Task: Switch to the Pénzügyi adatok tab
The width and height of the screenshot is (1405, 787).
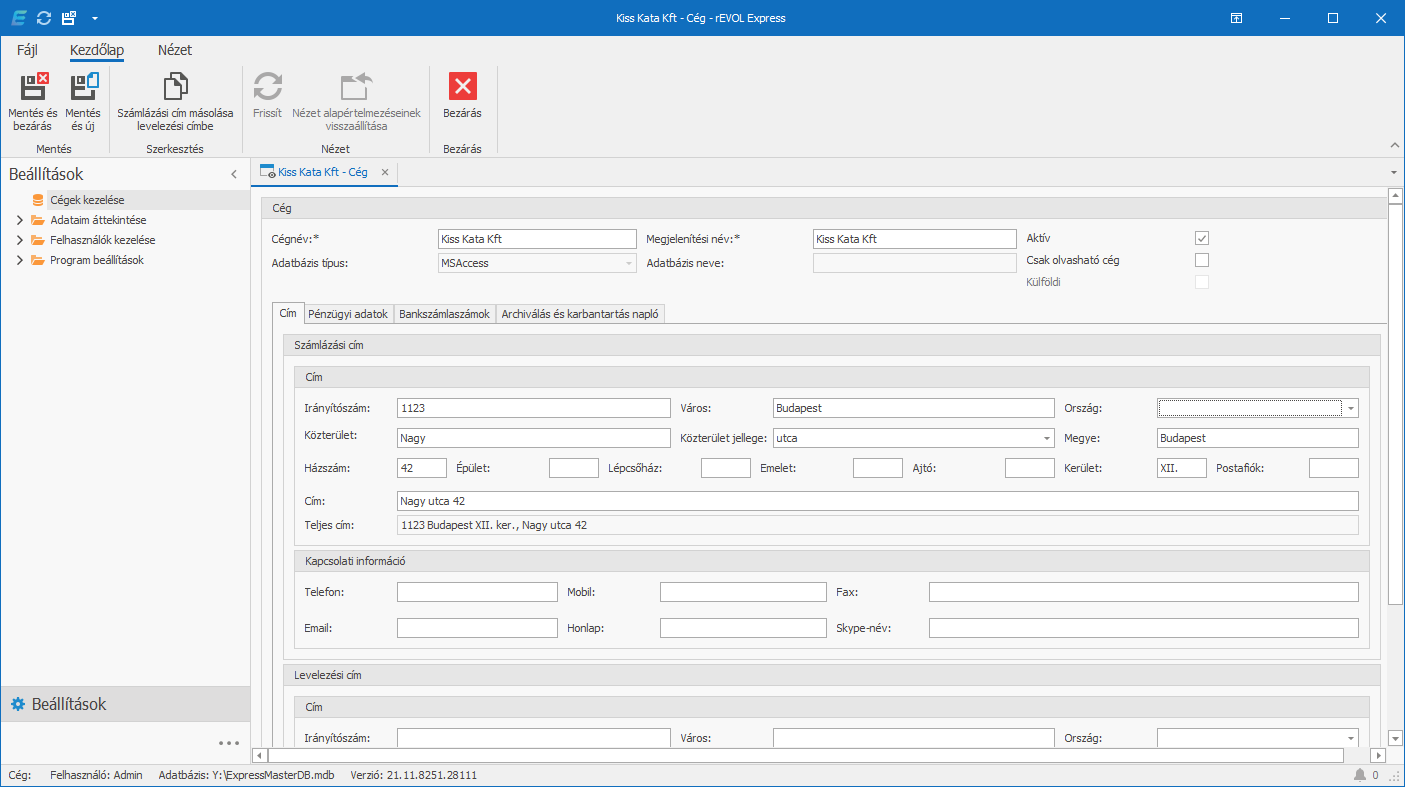Action: coord(348,314)
